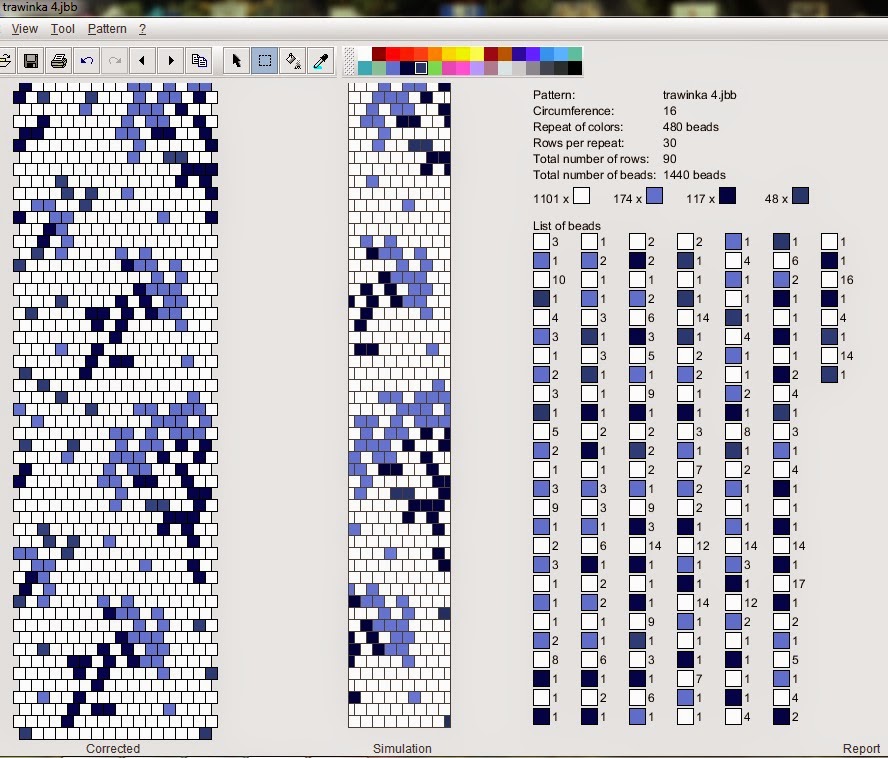Select the periwinkle blue swatch in bottom row
Screen dimensions: 888x758
(x=393, y=68)
